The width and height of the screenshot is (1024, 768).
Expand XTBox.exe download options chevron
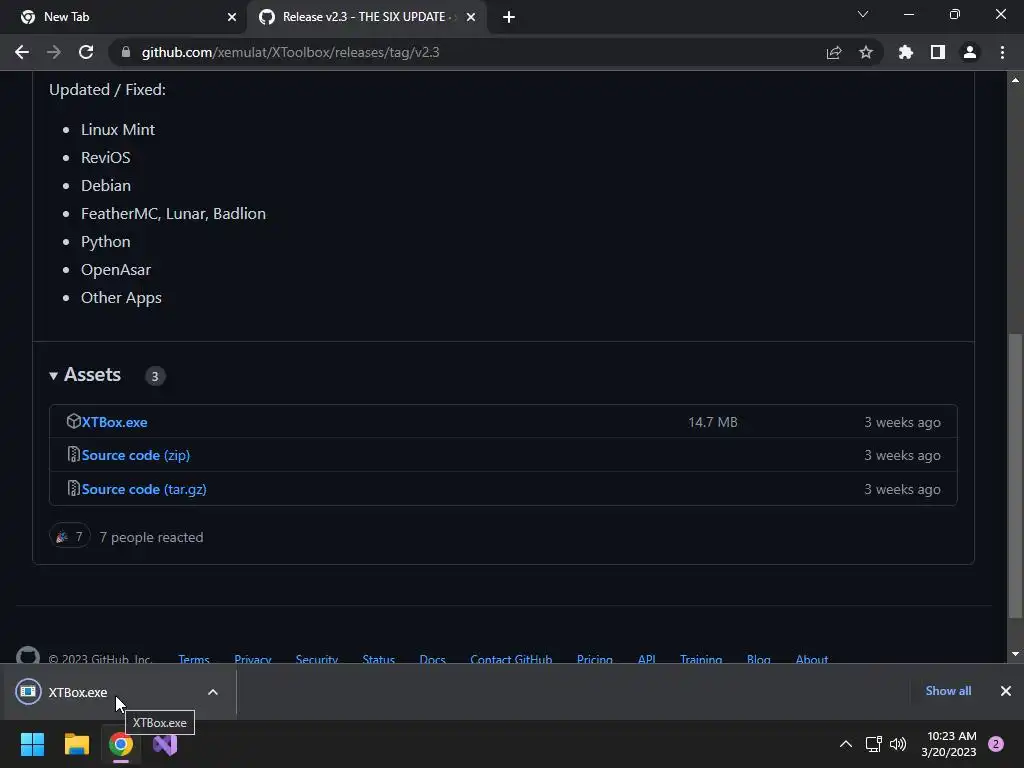pos(213,692)
